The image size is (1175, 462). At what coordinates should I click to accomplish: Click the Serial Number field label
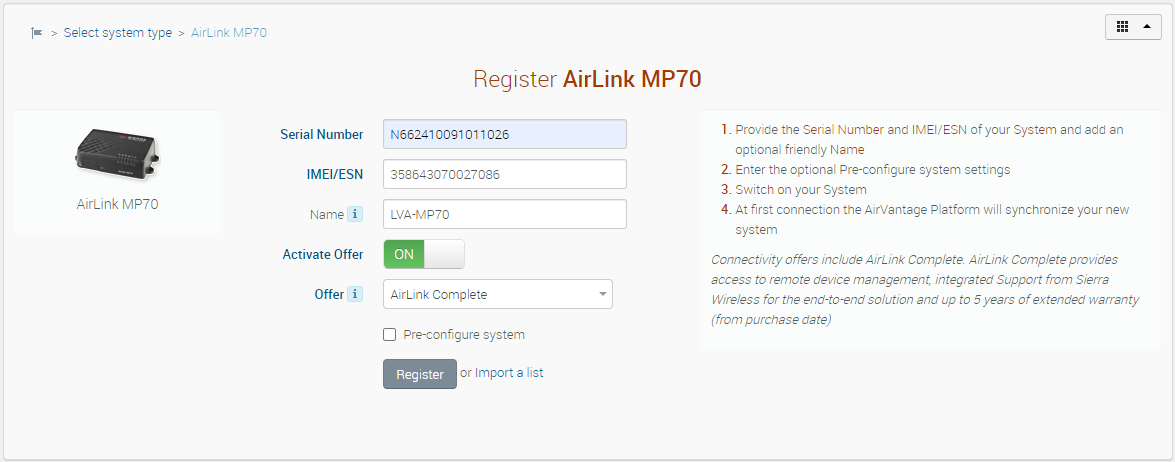pos(322,134)
